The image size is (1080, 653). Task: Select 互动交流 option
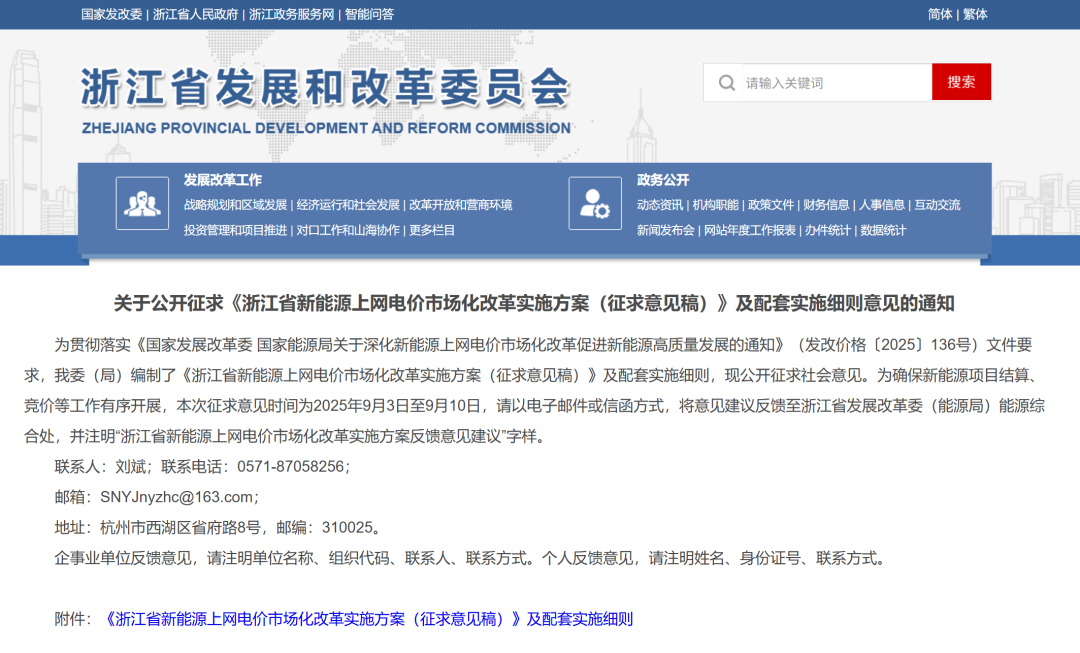[x=938, y=204]
